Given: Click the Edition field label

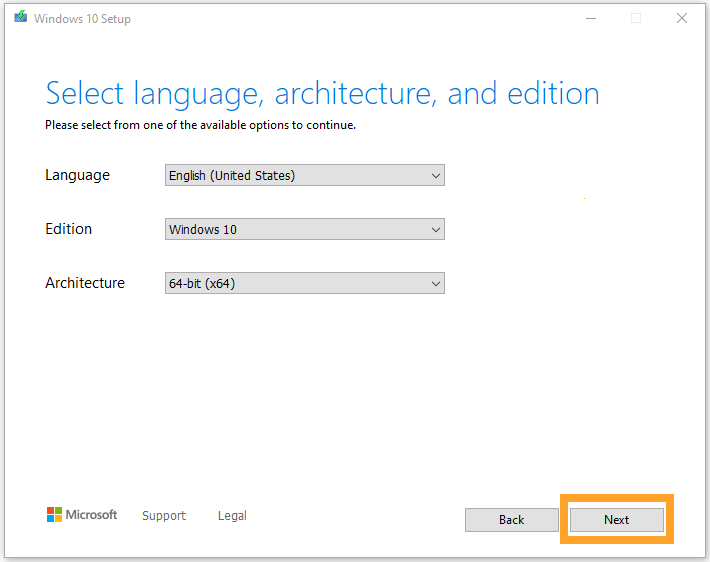Looking at the screenshot, I should tap(68, 229).
